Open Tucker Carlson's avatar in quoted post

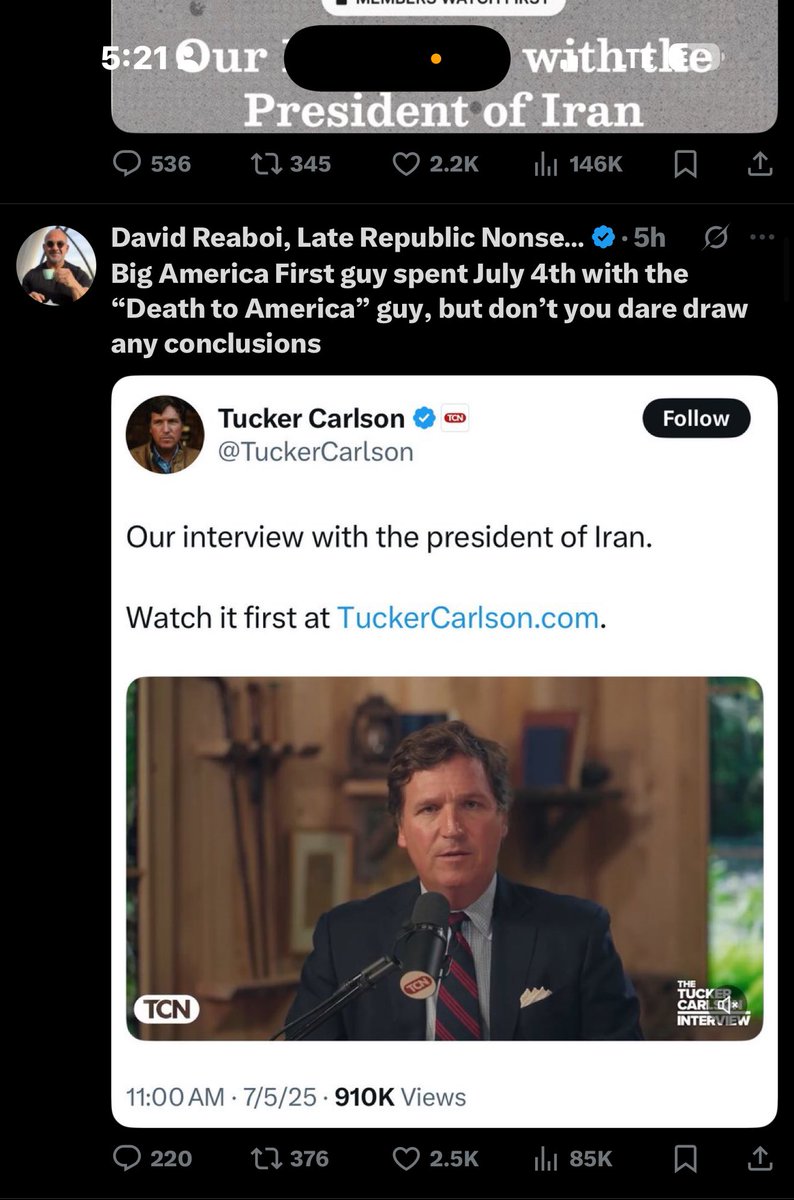click(164, 434)
